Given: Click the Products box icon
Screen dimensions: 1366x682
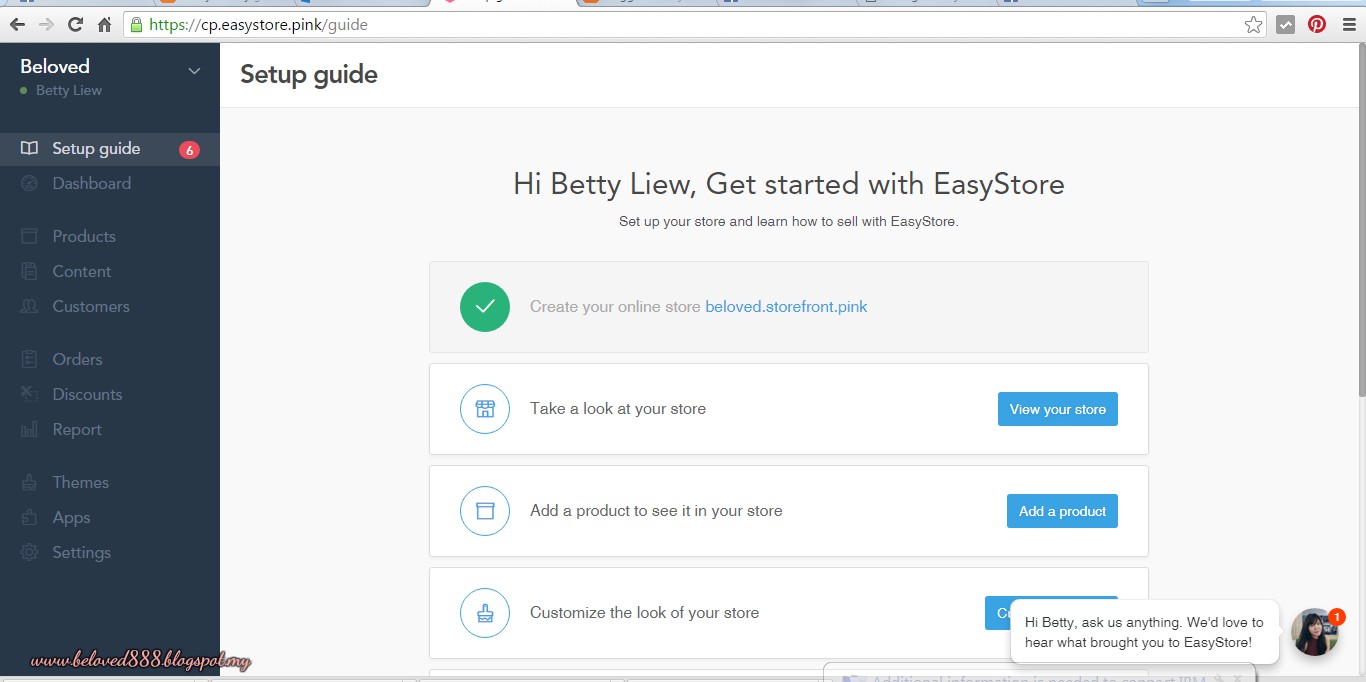Looking at the screenshot, I should click(30, 236).
